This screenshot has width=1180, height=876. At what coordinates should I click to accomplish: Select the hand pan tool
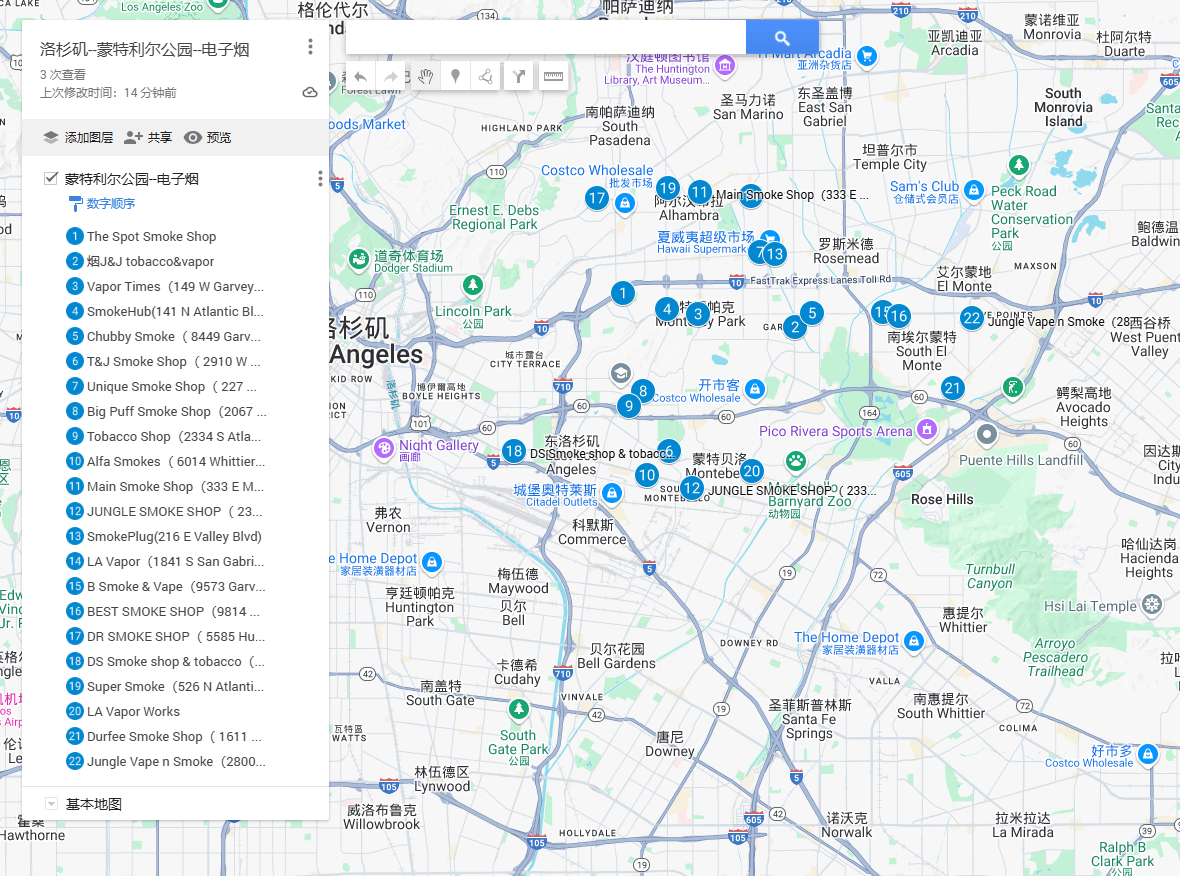click(425, 77)
